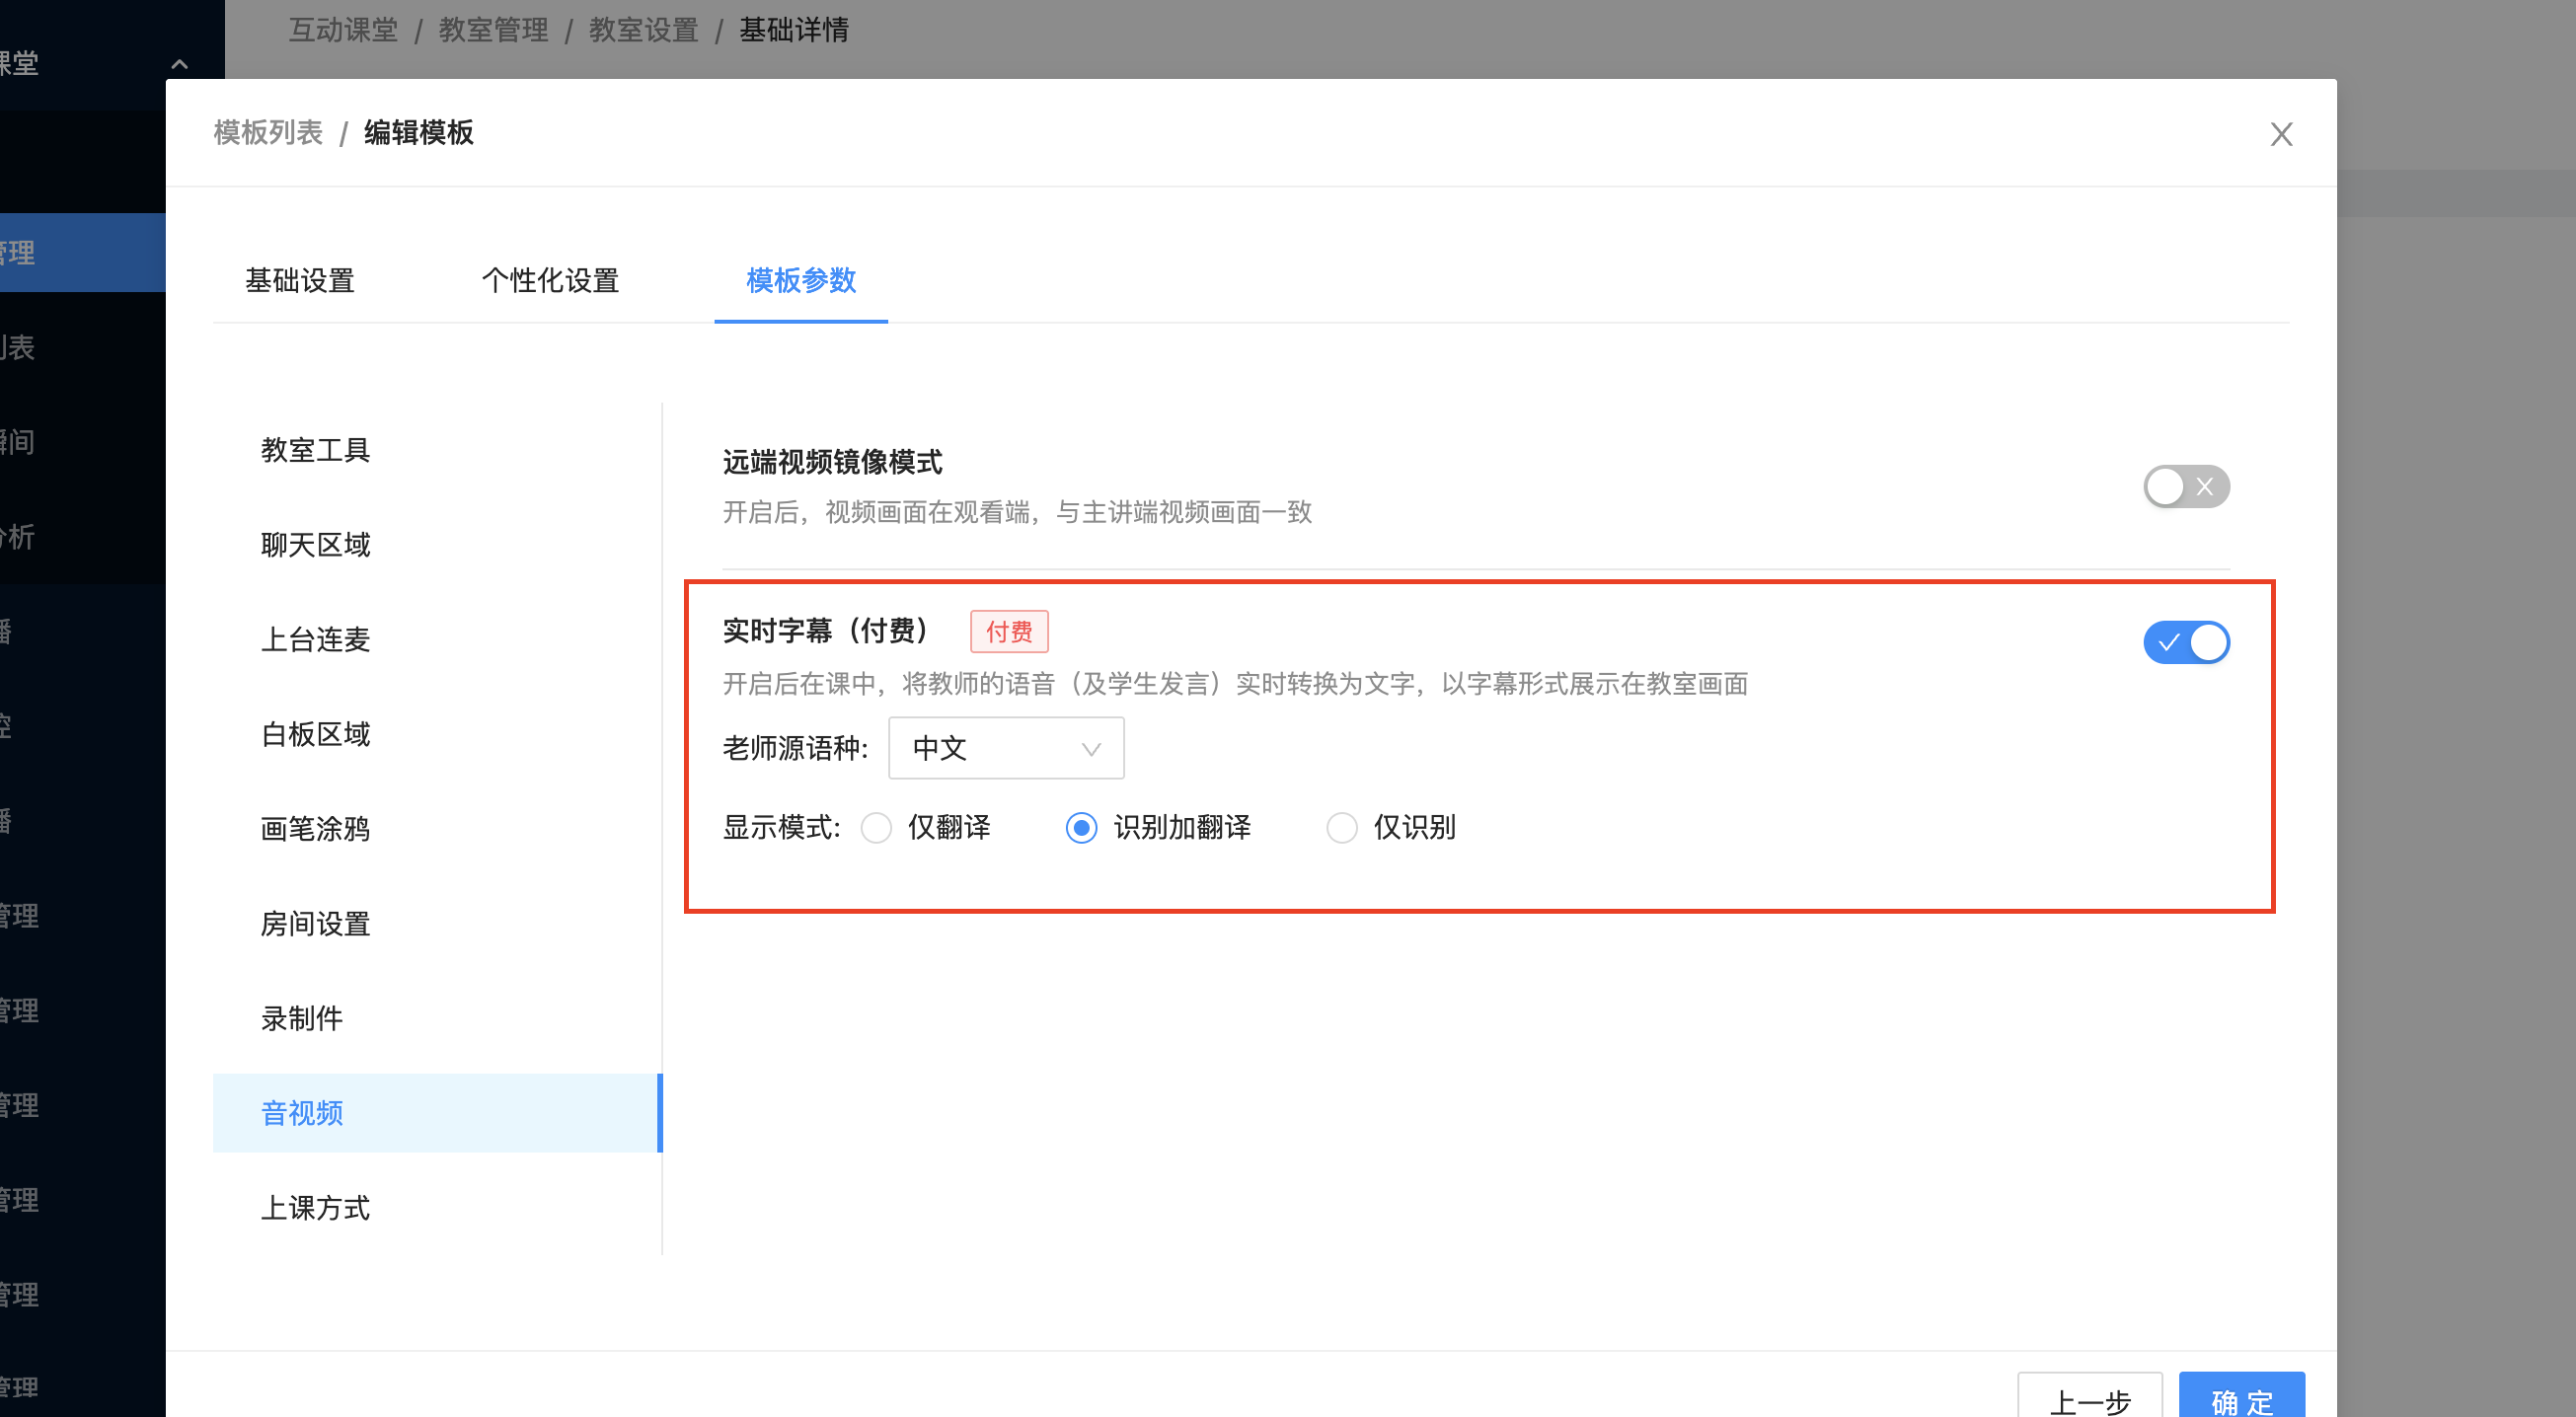Turn off the 实时字幕 switch
2576x1417 pixels.
2186,642
